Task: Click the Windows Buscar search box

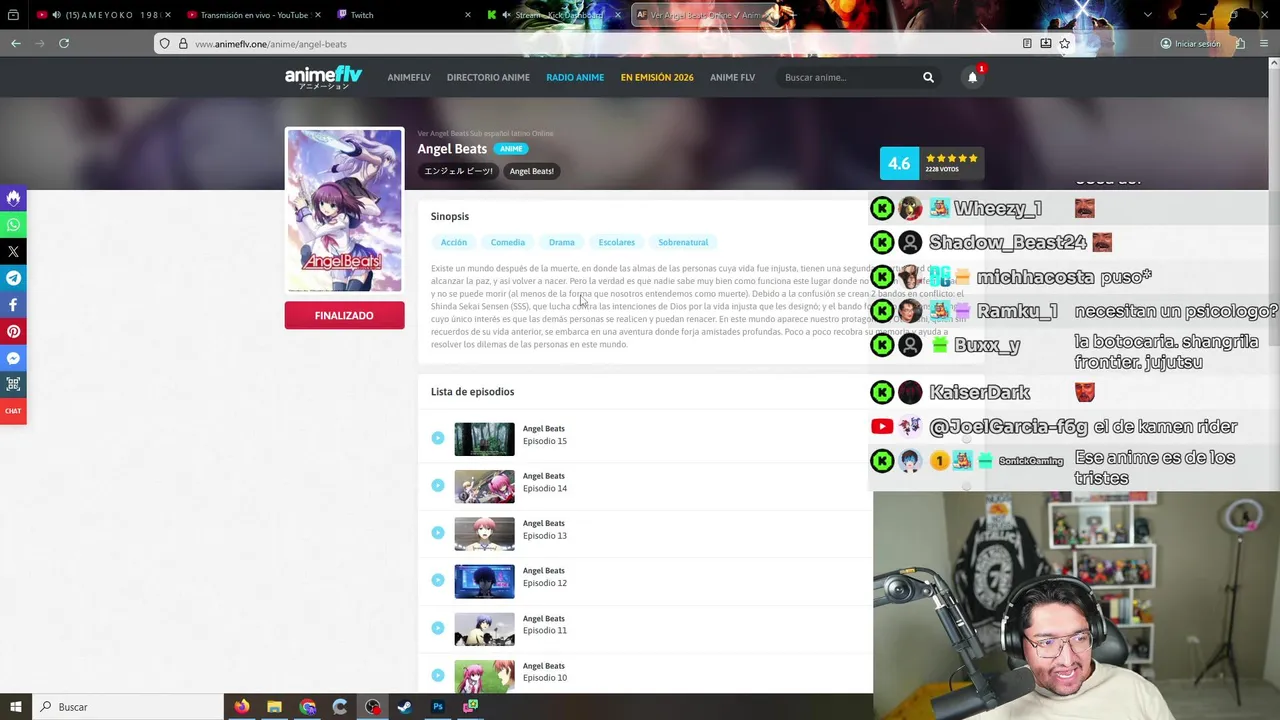Action: point(128,707)
